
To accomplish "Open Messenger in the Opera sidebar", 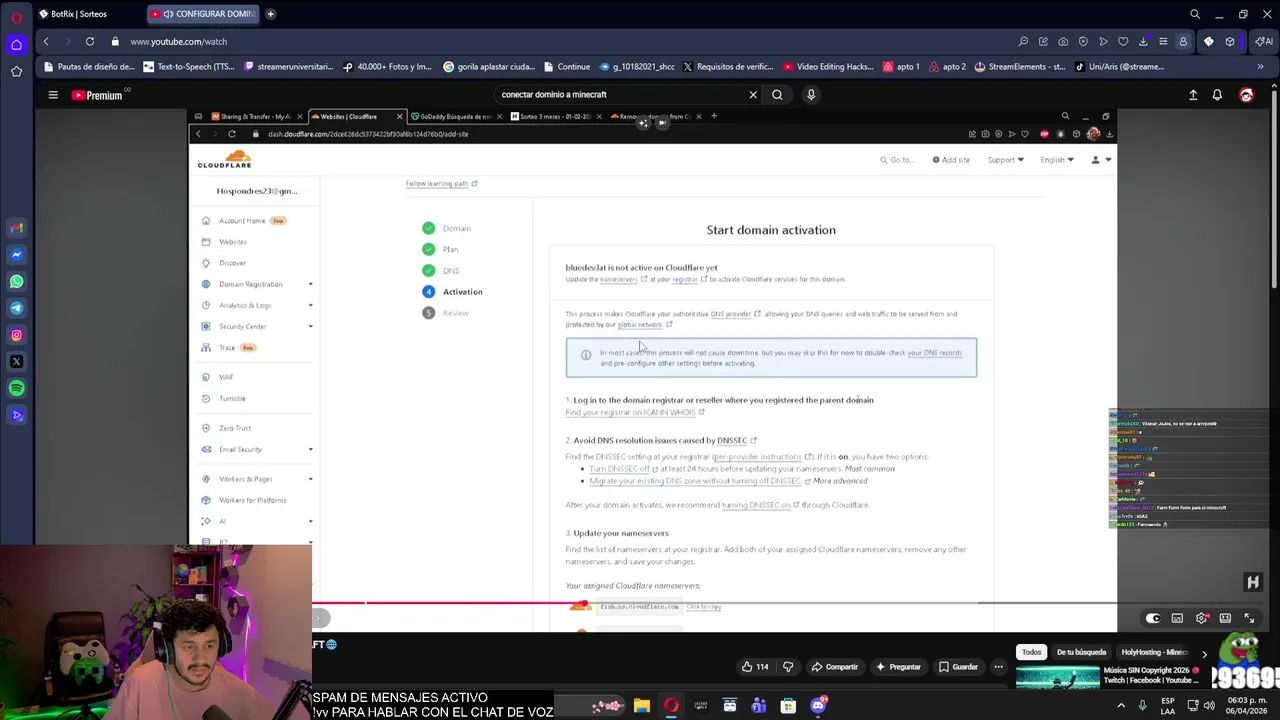I will (16, 255).
